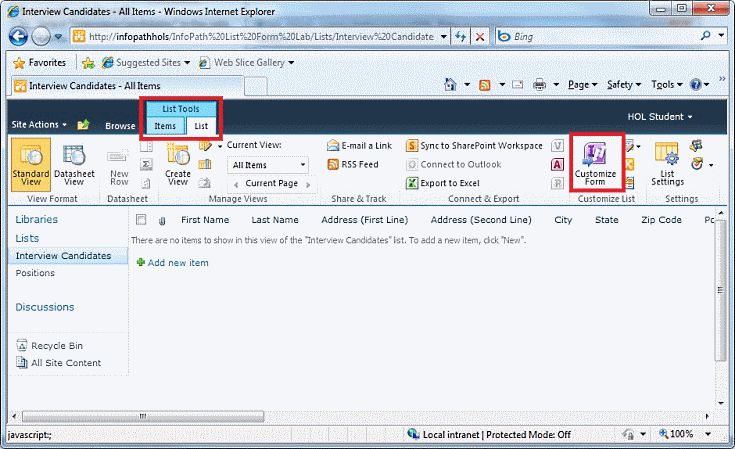Open the Libraries link in Quick Launch
The width and height of the screenshot is (735, 449).
pos(37,219)
